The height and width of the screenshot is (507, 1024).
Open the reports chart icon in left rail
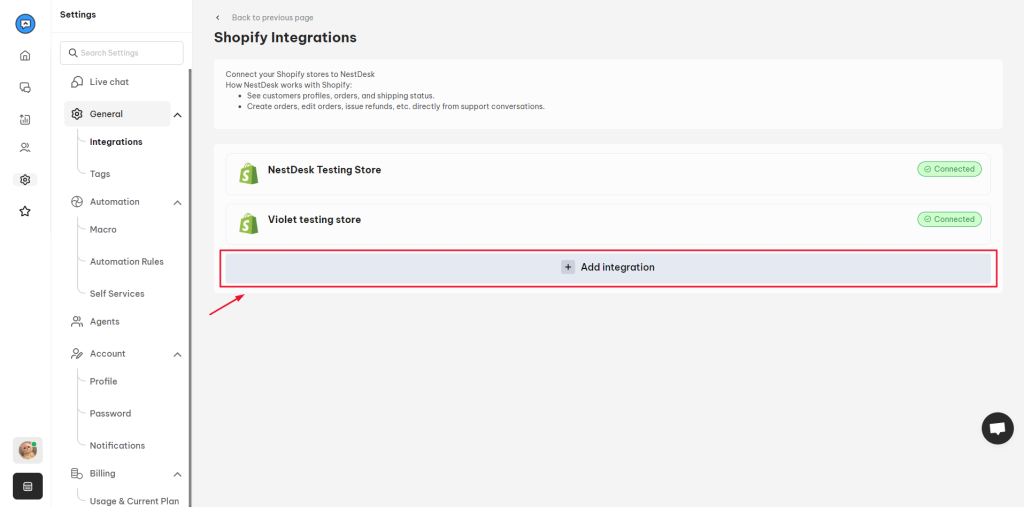pyautogui.click(x=25, y=120)
